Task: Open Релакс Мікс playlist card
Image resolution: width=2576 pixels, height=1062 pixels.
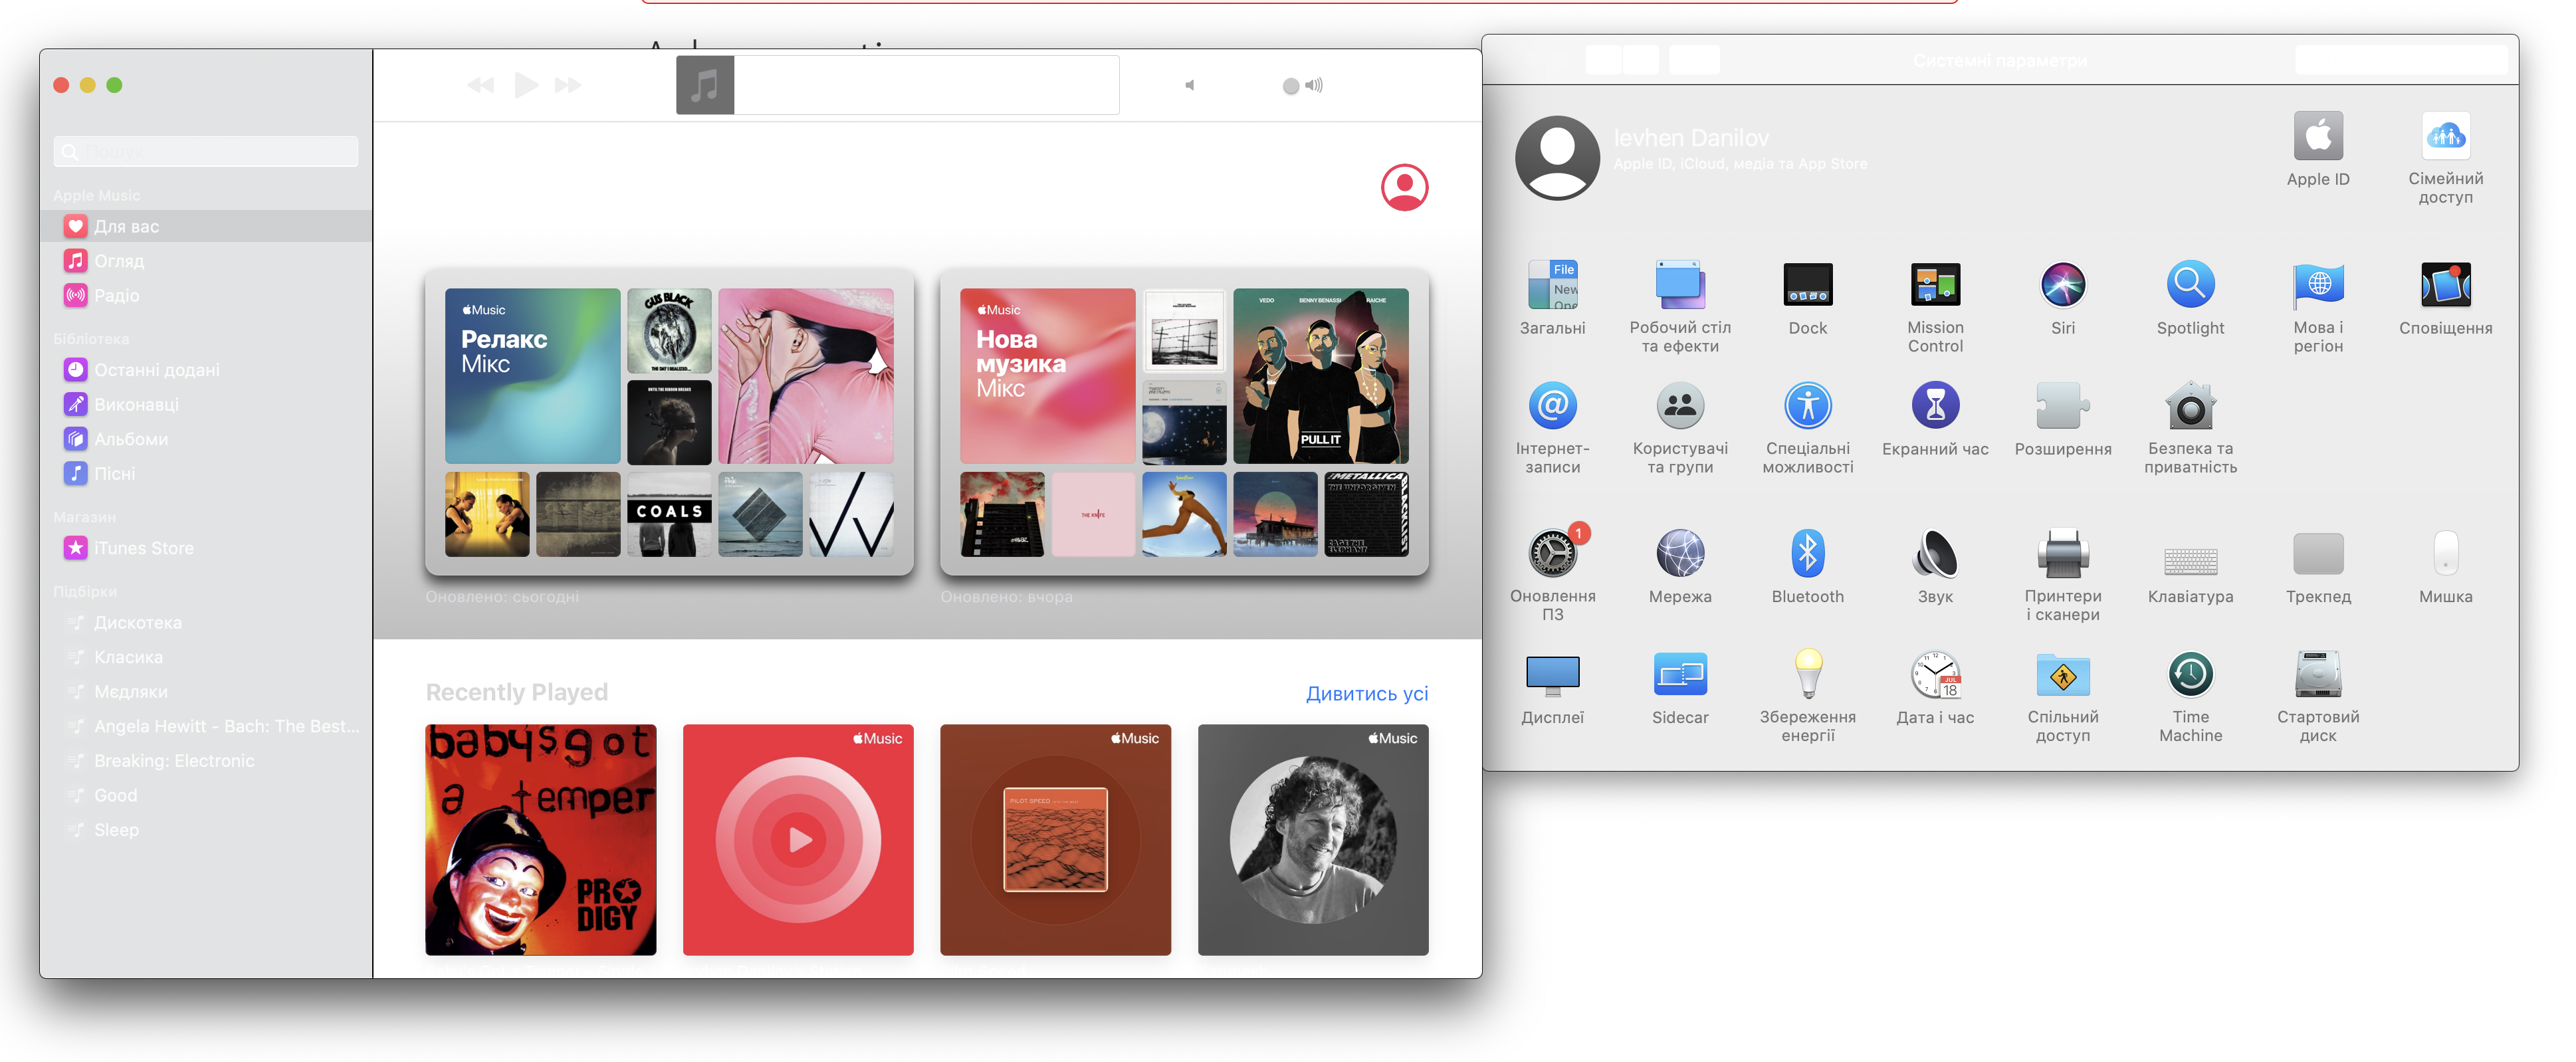Action: click(x=532, y=376)
